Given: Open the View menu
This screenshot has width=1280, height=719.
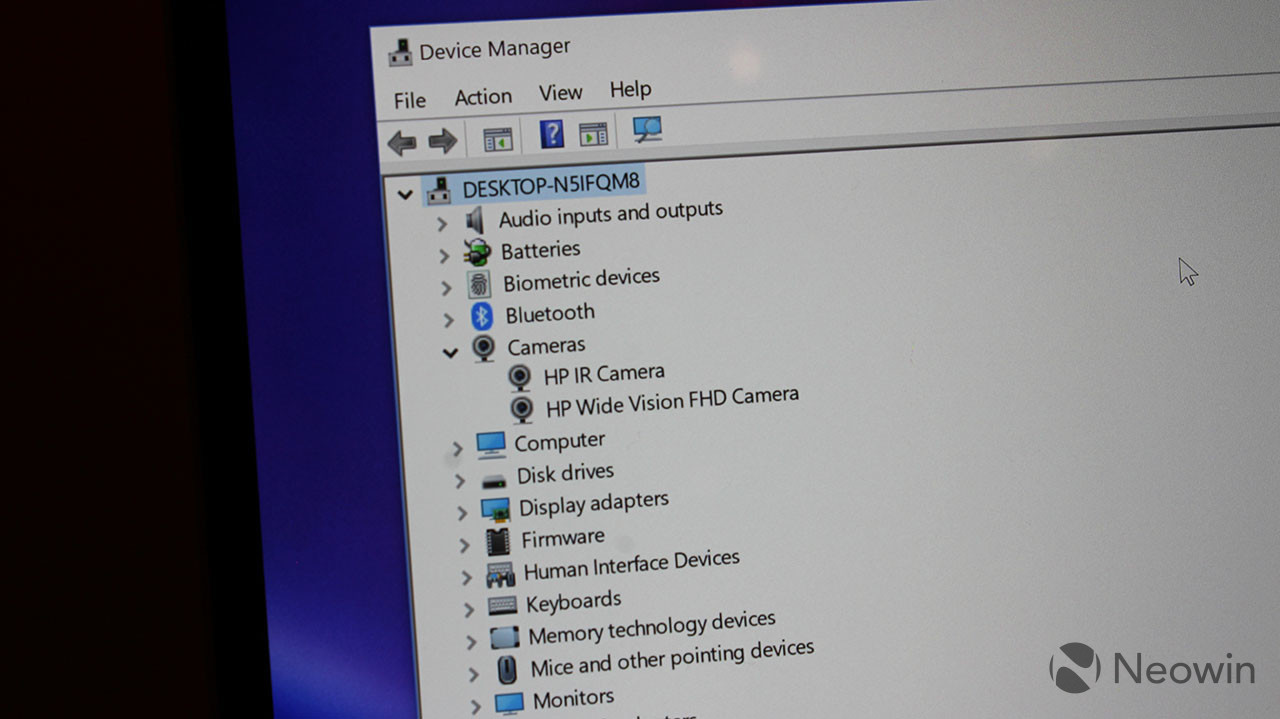Looking at the screenshot, I should pos(560,93).
